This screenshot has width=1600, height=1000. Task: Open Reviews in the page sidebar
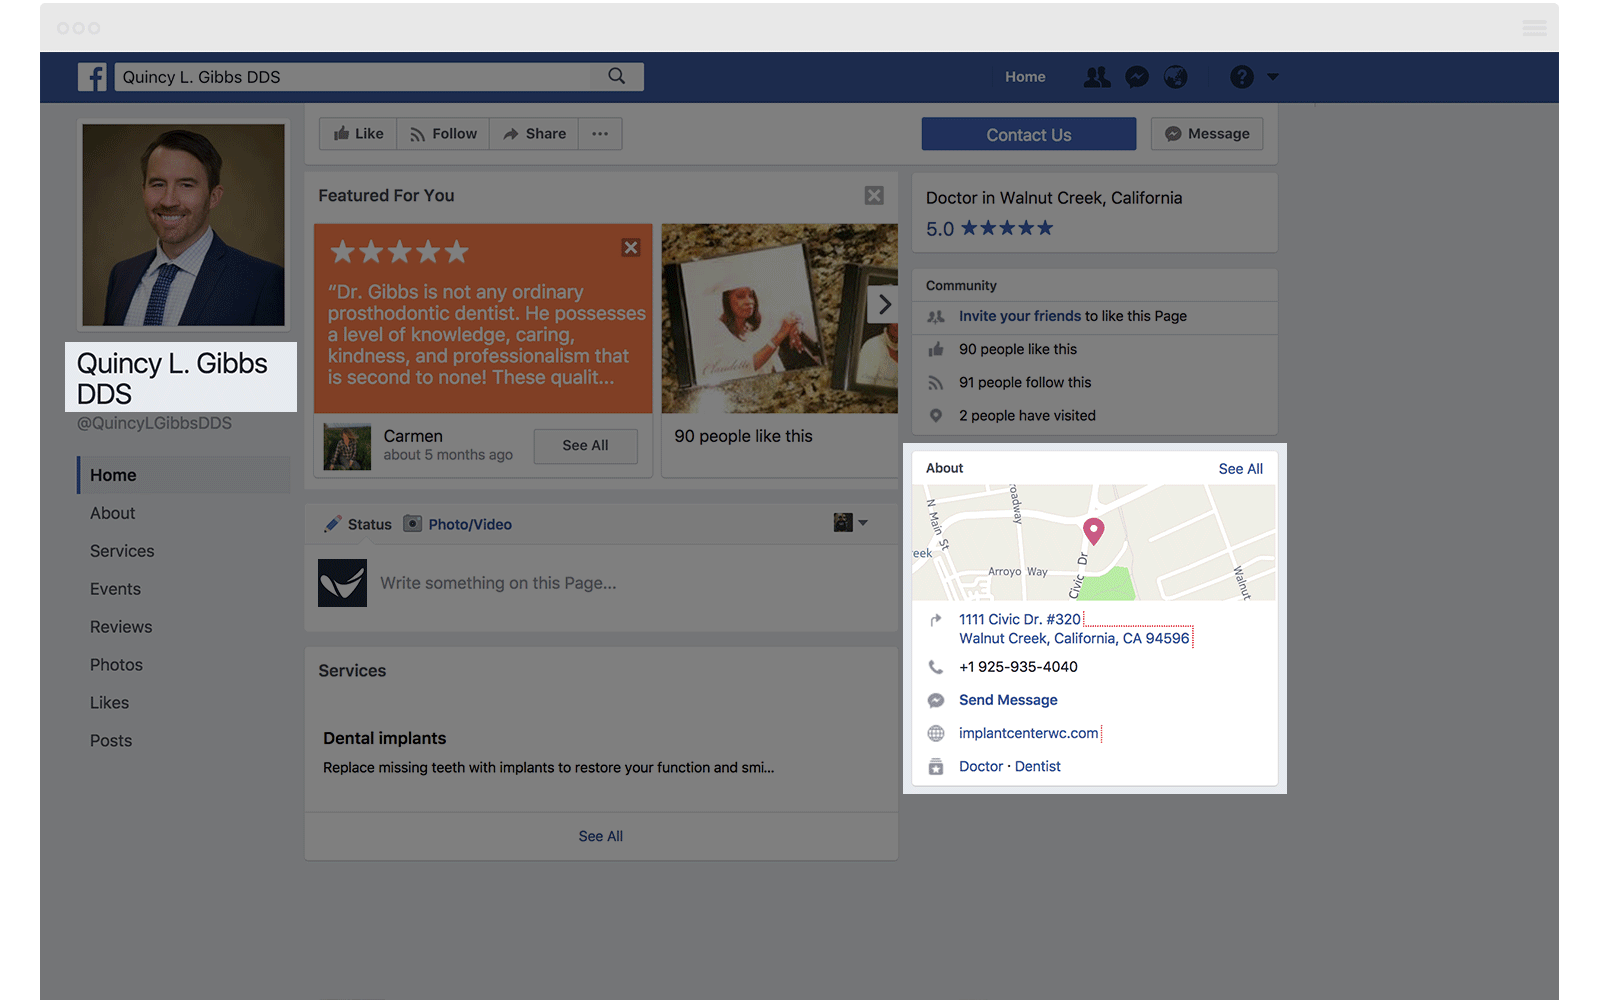click(x=121, y=627)
